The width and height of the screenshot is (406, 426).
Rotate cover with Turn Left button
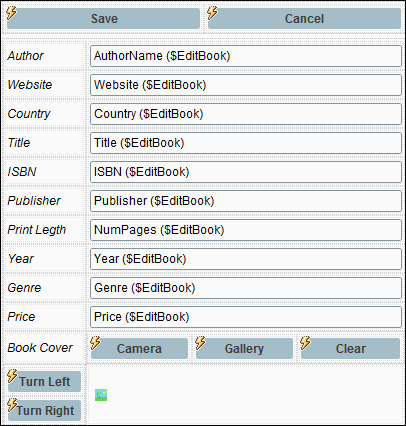click(x=44, y=381)
